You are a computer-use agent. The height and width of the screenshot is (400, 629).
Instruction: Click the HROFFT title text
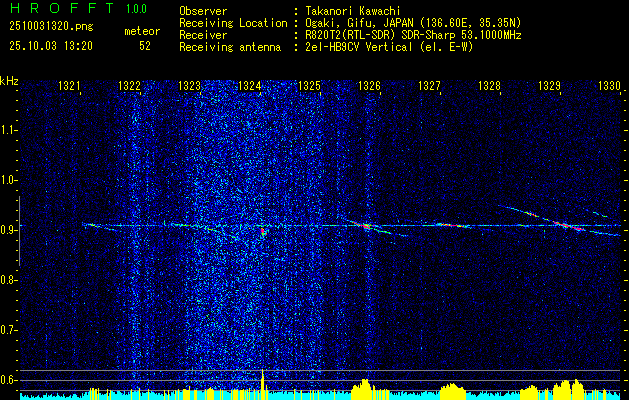point(63,8)
